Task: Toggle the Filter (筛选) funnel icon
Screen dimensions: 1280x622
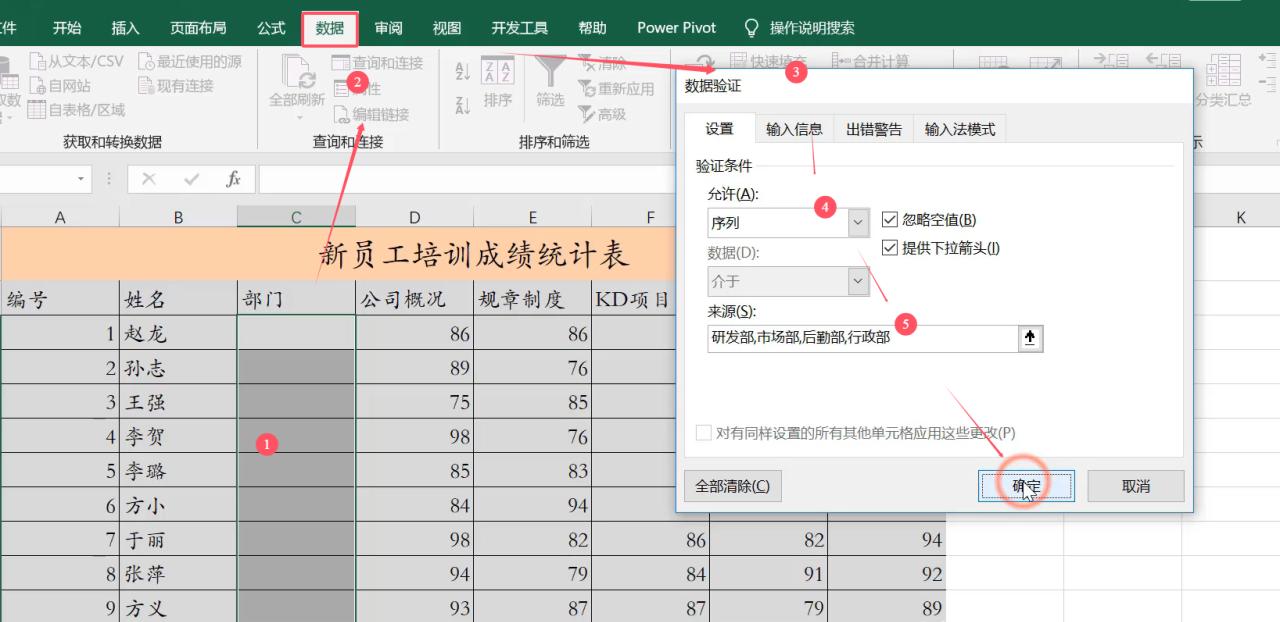Action: click(x=549, y=70)
